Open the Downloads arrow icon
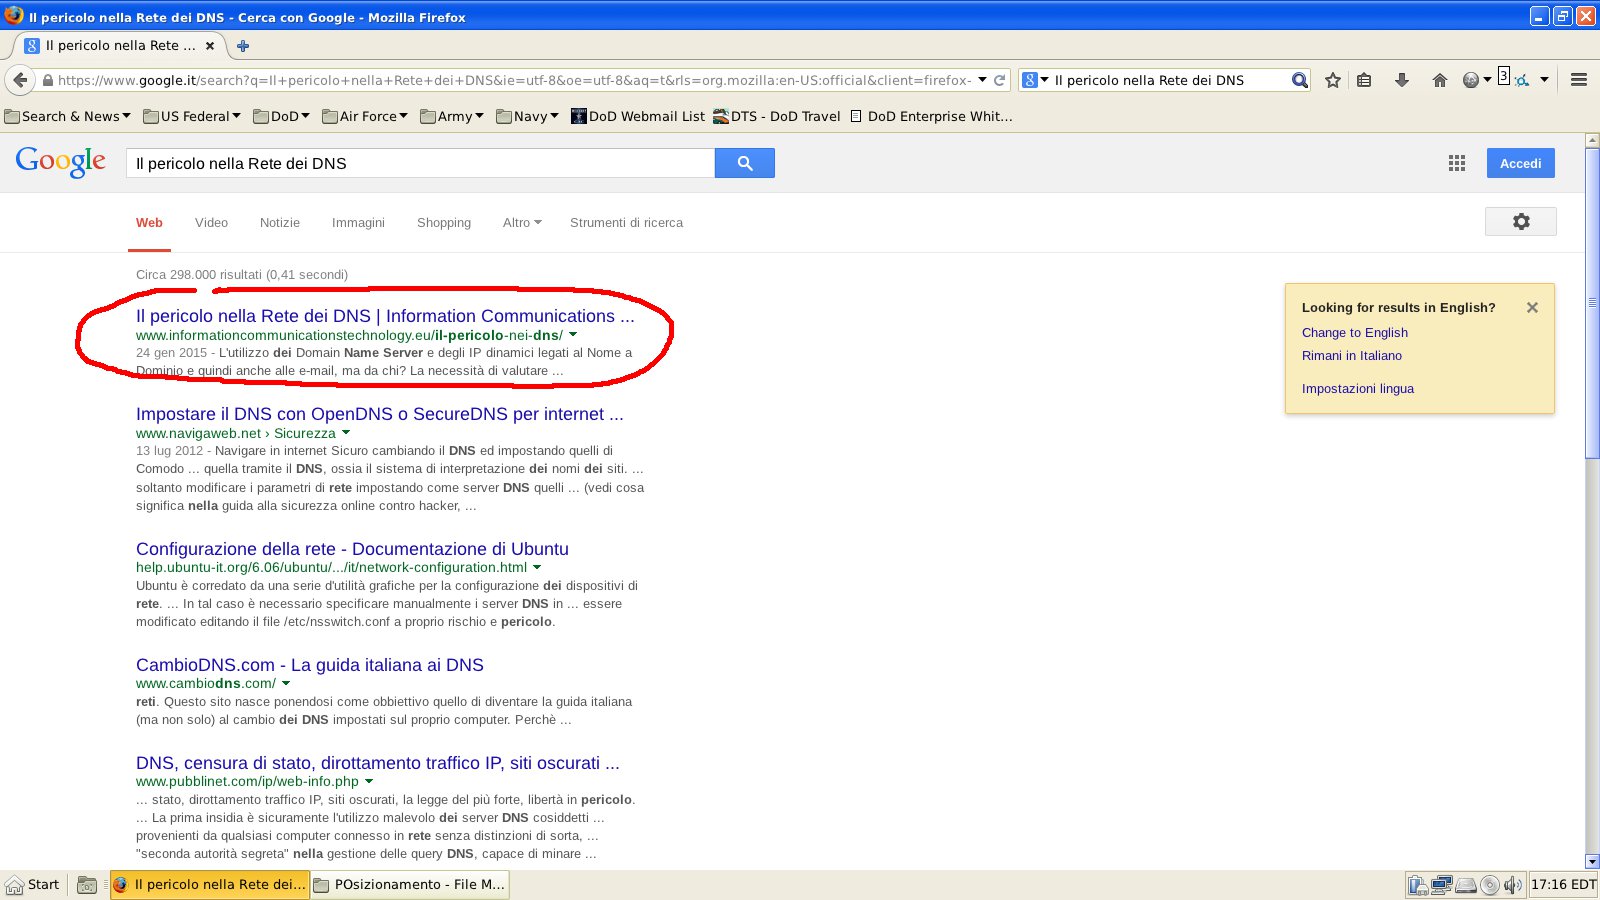The image size is (1600, 900). [1402, 80]
